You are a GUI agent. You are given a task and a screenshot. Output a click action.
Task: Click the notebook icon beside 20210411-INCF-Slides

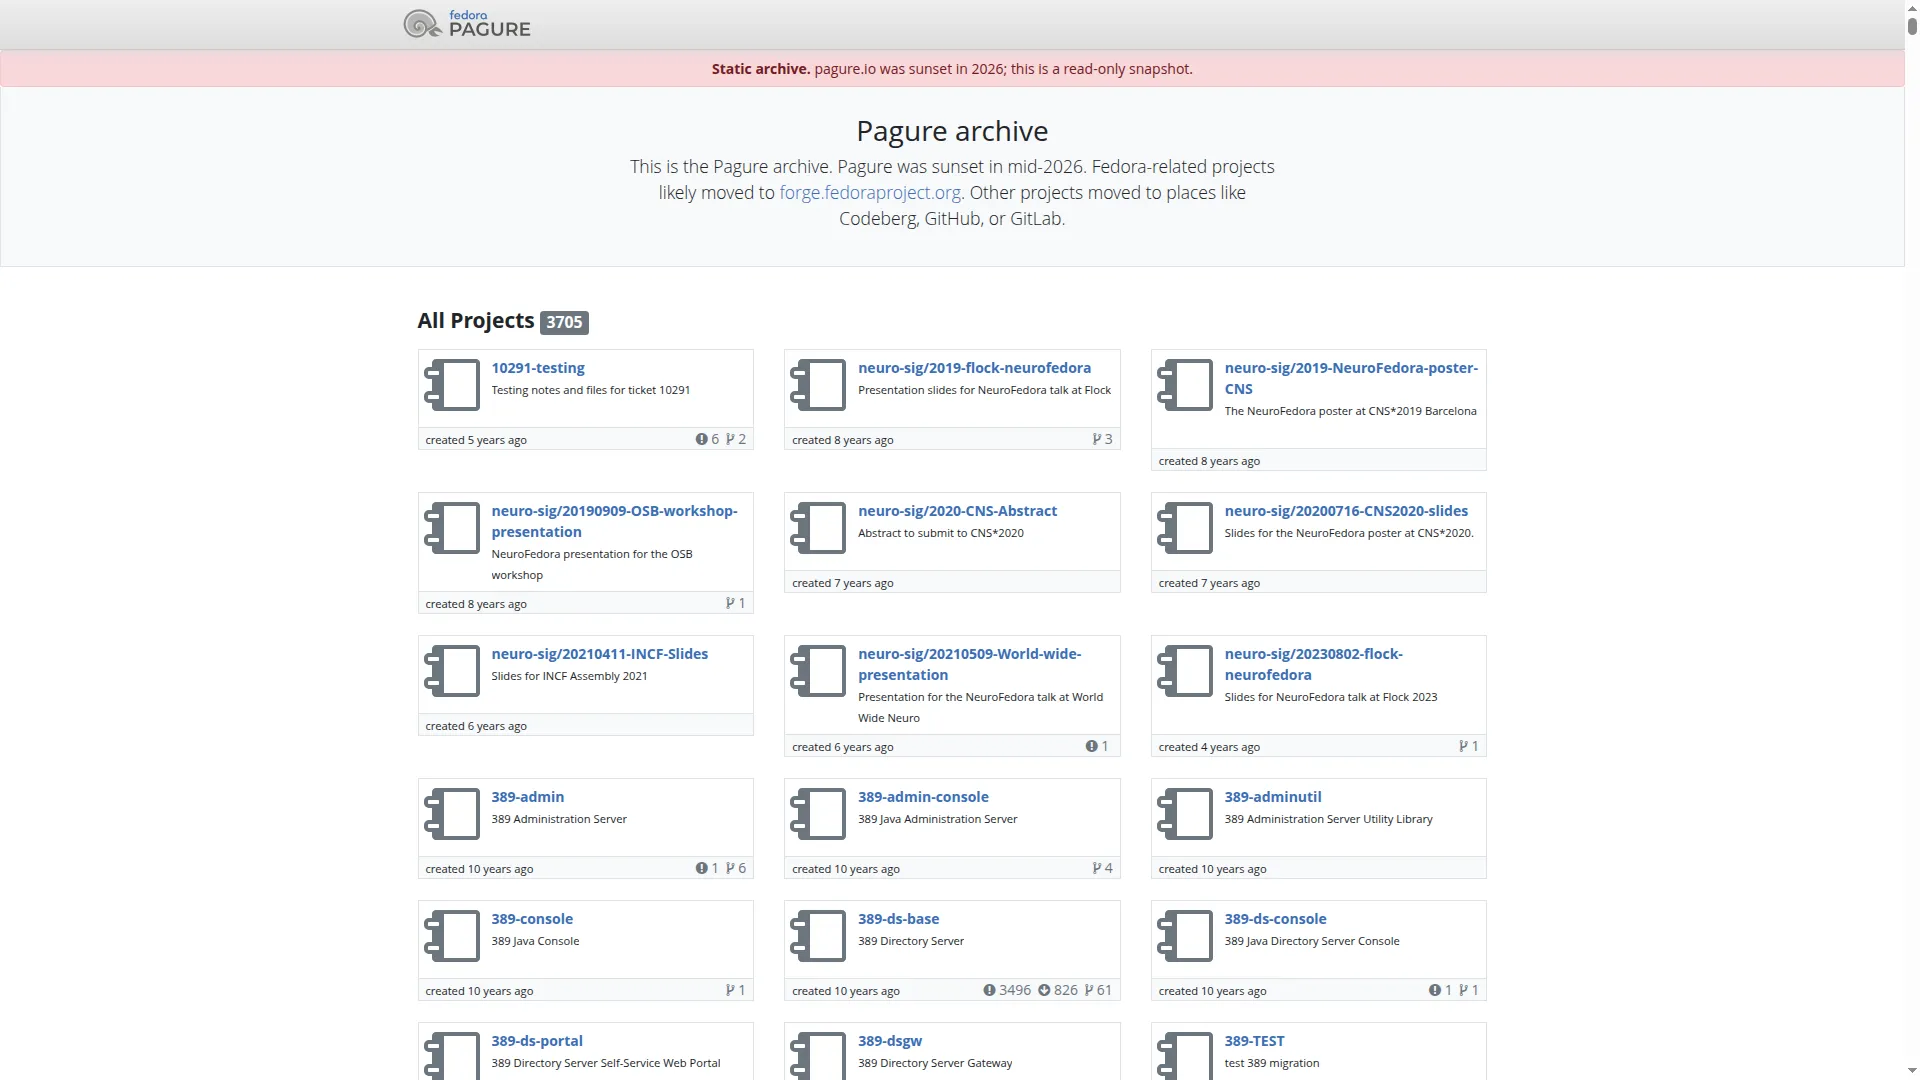tap(452, 671)
